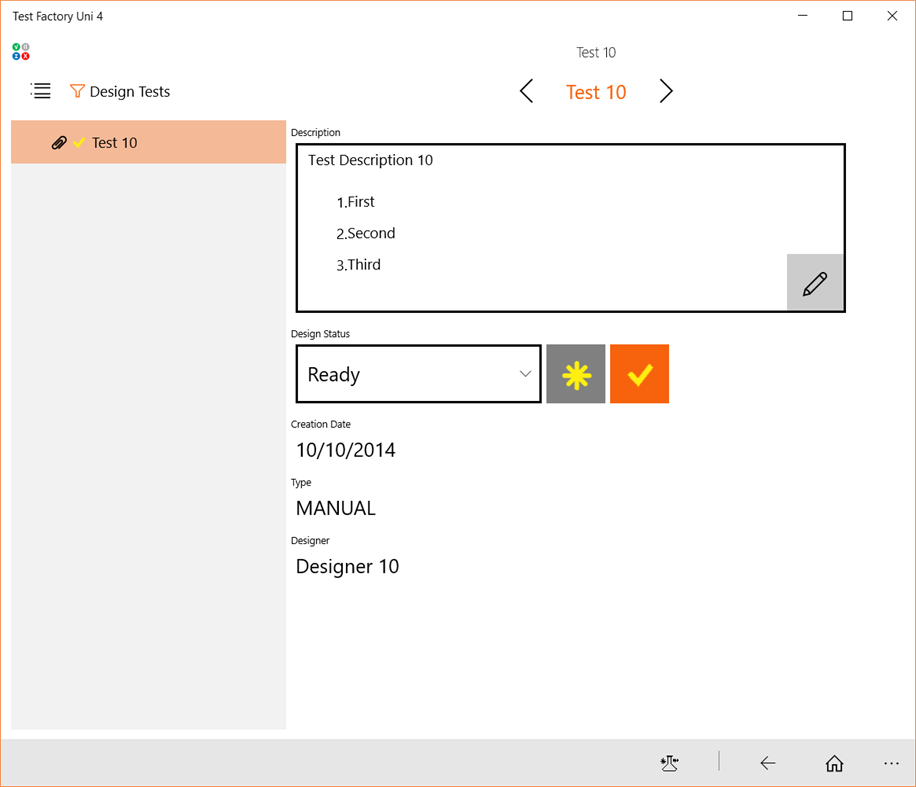Click the yellow asterisk status button
The height and width of the screenshot is (787, 916).
click(x=575, y=374)
